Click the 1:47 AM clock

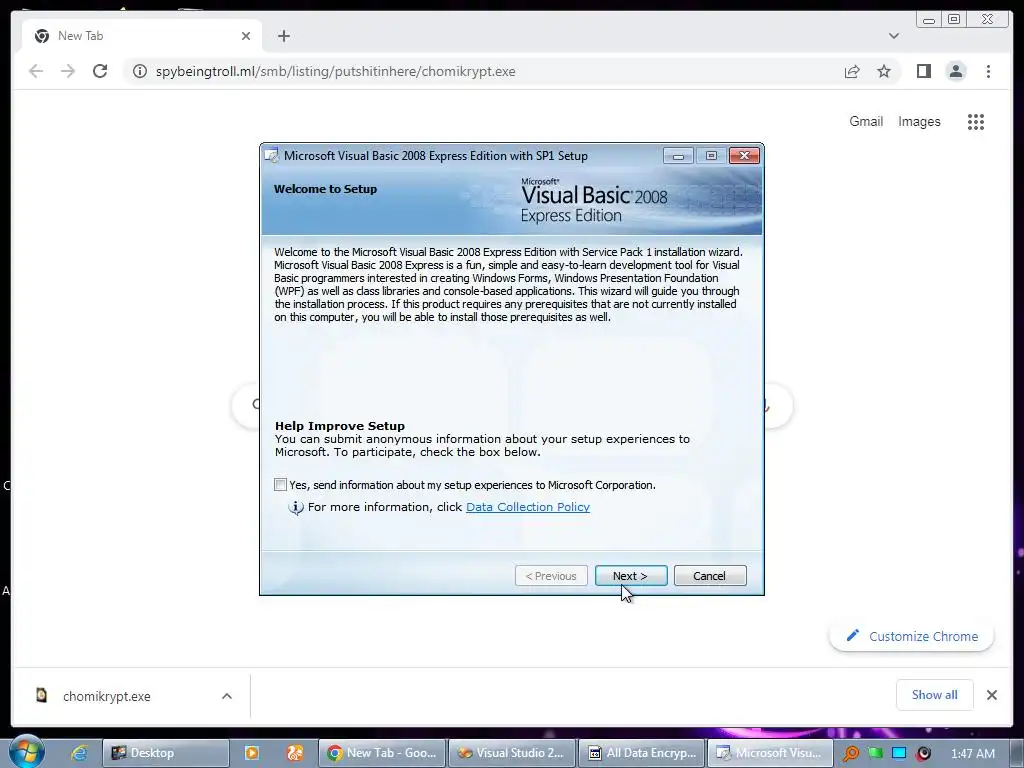pos(973,754)
